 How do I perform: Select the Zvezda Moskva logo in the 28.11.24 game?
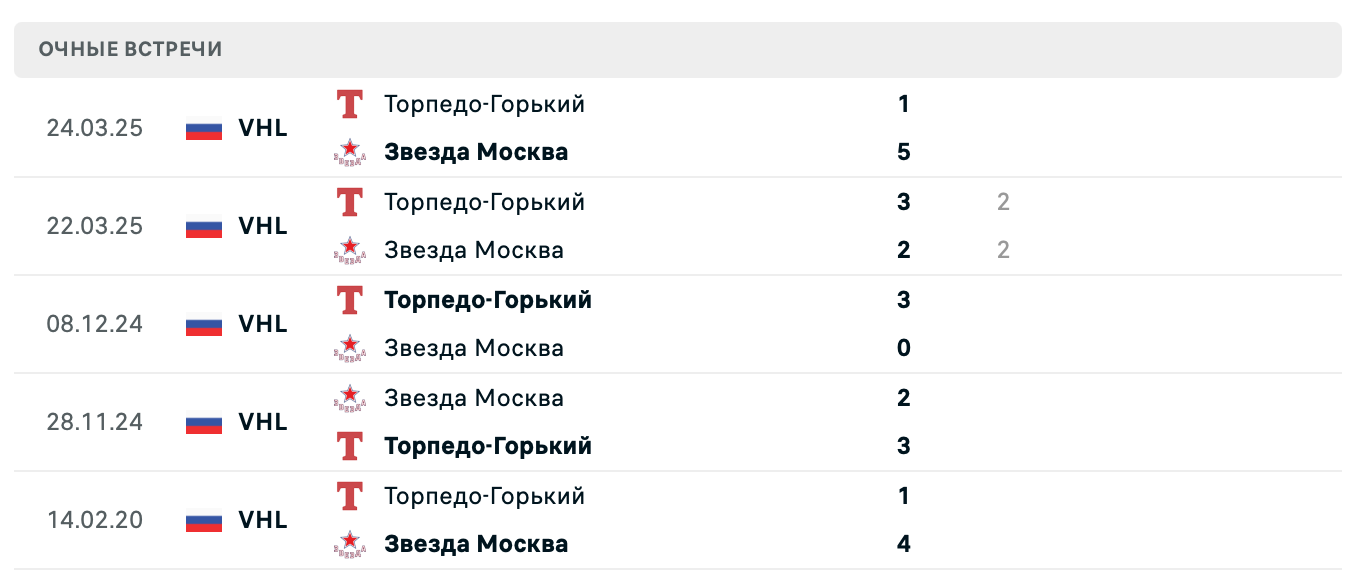349,398
